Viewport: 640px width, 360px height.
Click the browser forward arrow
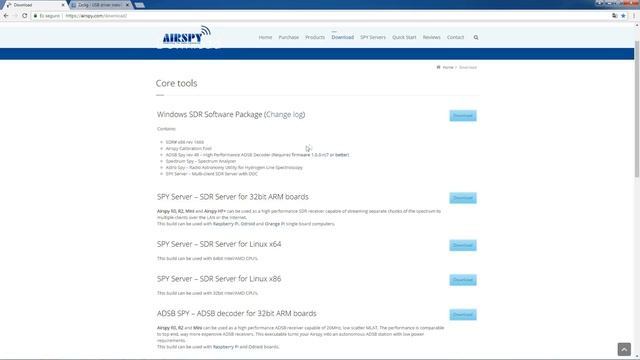[15, 16]
